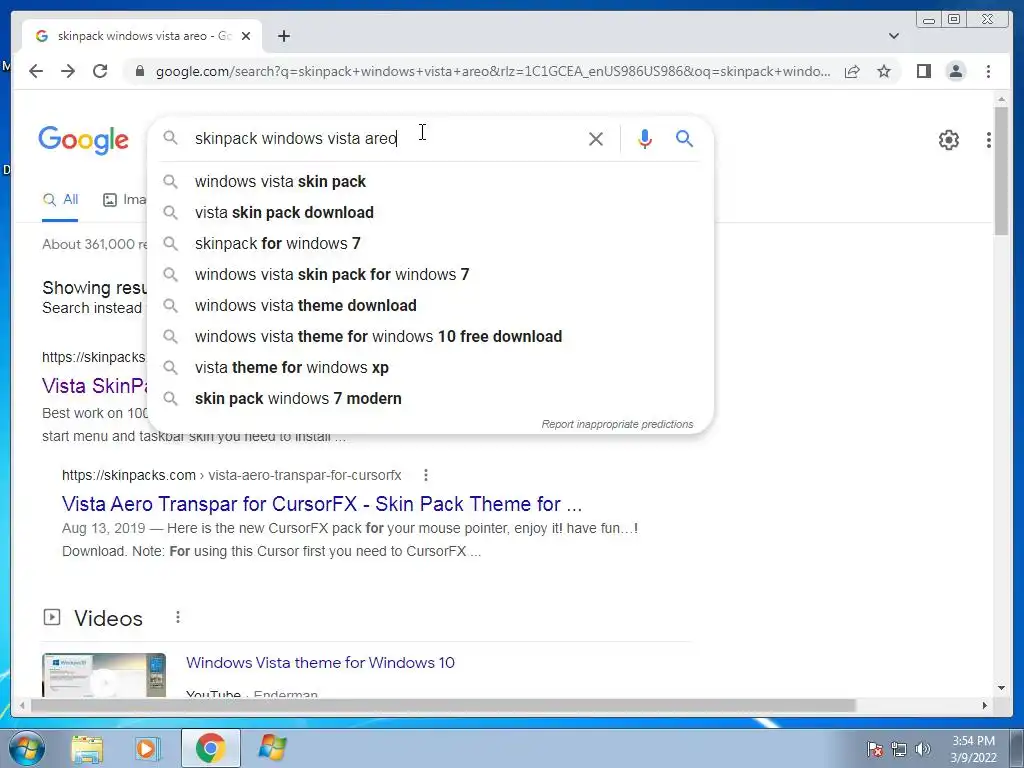The image size is (1024, 768).
Task: Select Chrome in the taskbar
Action: tap(210, 748)
